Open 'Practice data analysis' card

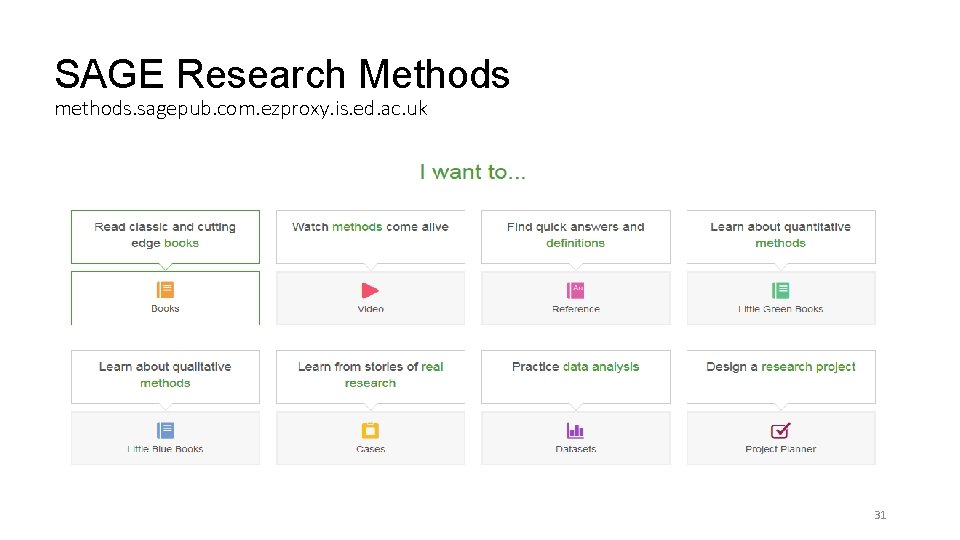point(576,377)
